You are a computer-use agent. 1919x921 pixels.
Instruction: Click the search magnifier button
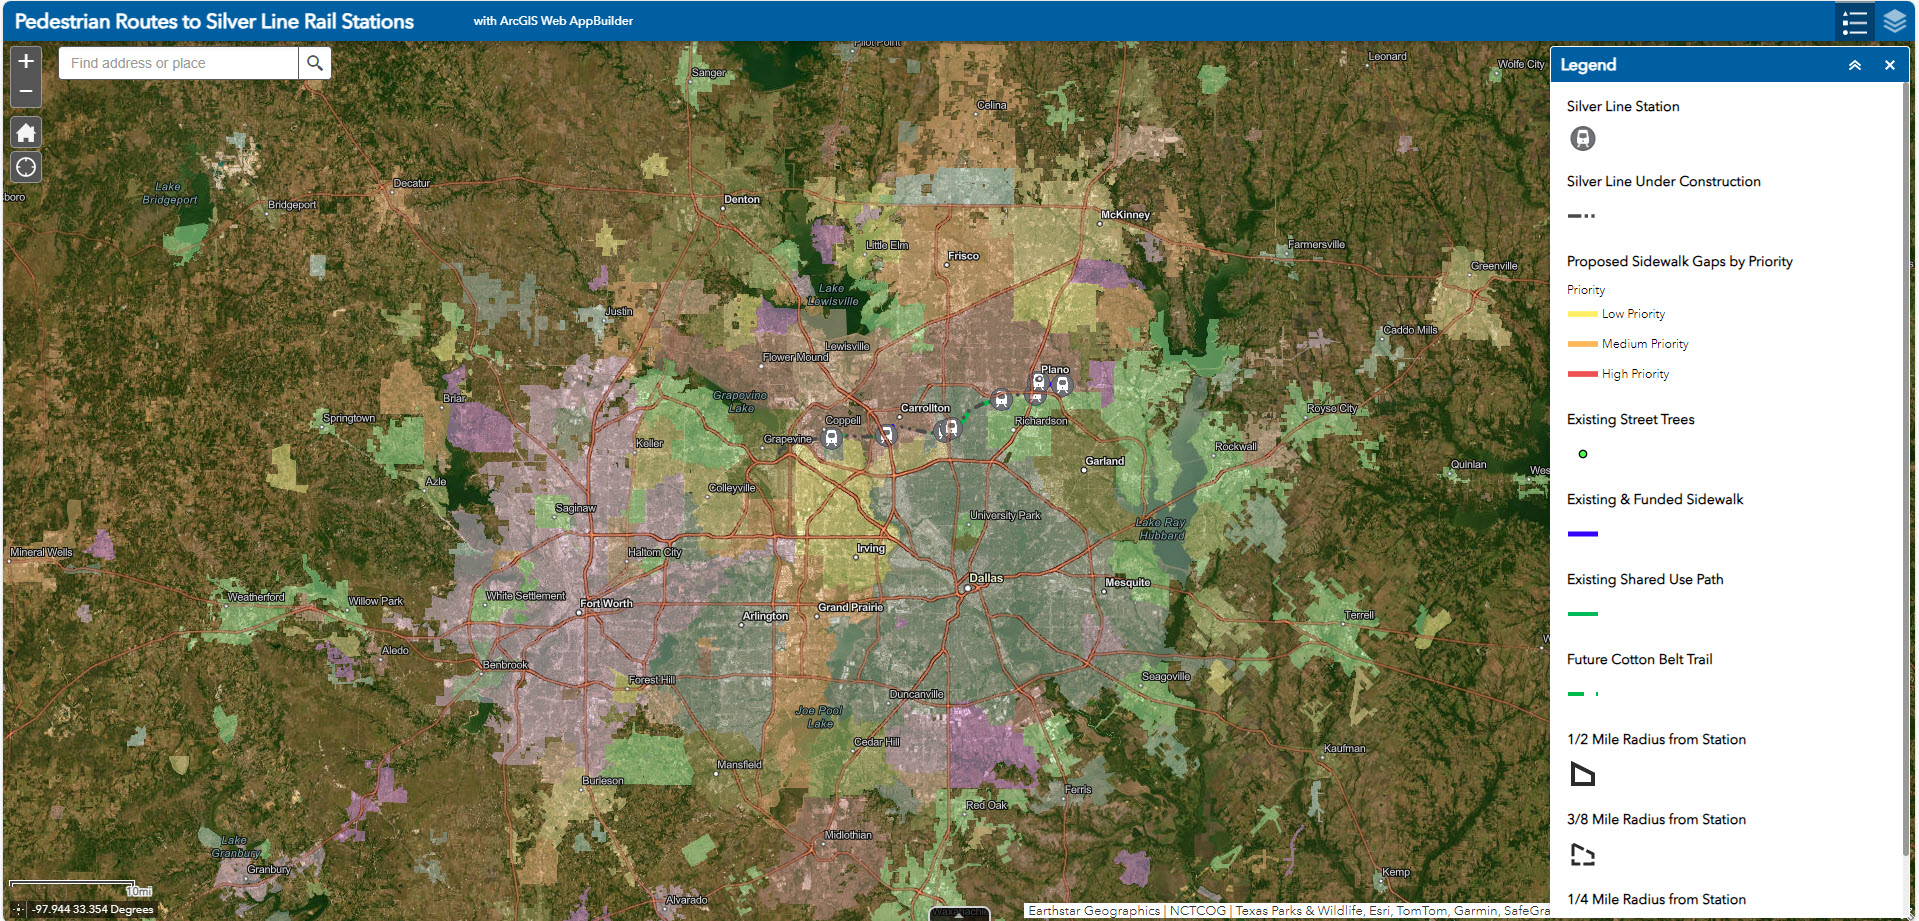[315, 63]
